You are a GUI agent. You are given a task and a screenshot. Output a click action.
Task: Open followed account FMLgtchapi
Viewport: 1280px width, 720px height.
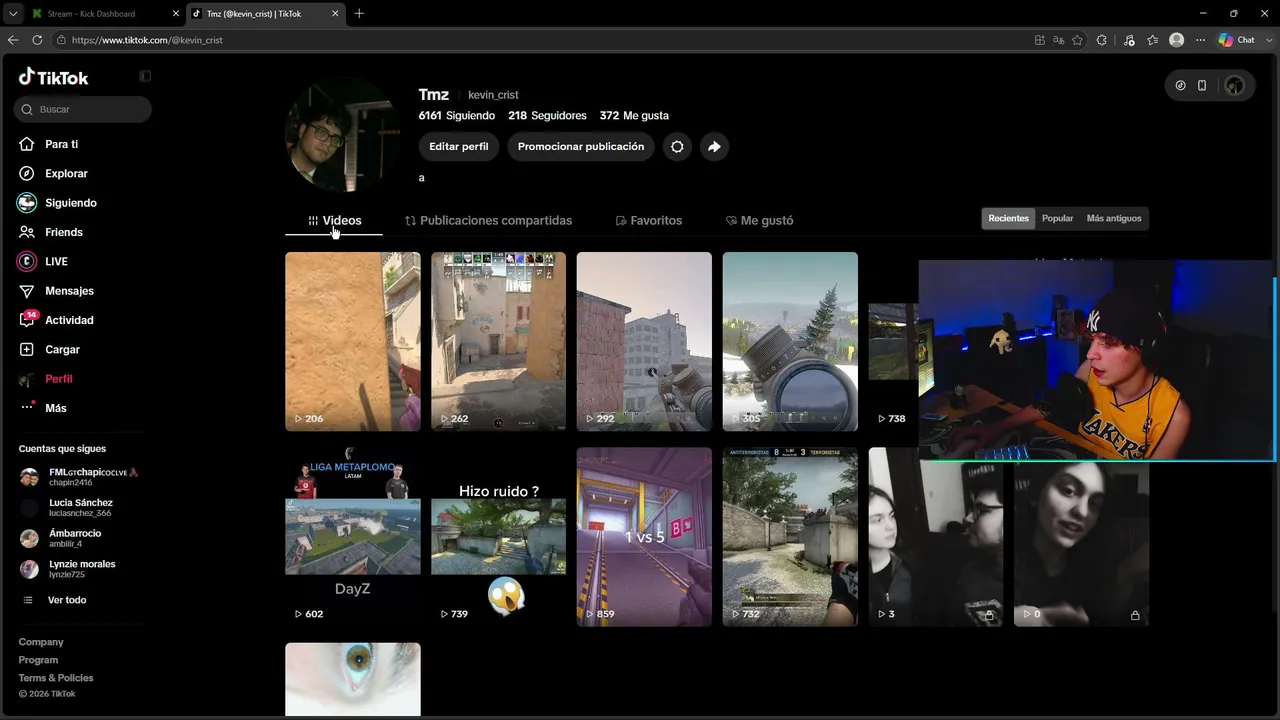pos(79,477)
